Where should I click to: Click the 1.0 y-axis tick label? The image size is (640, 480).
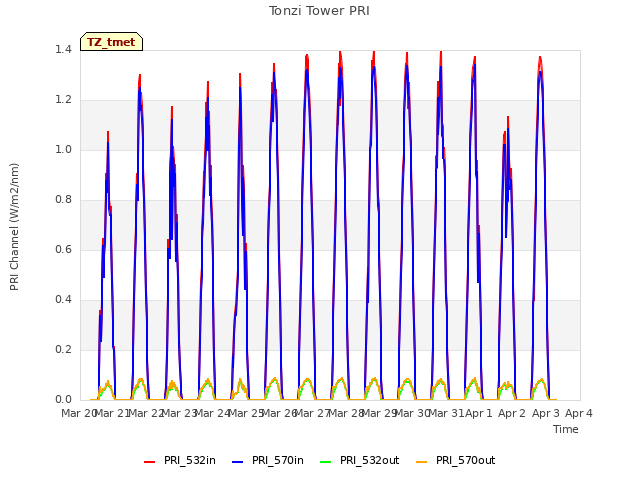(x=63, y=149)
